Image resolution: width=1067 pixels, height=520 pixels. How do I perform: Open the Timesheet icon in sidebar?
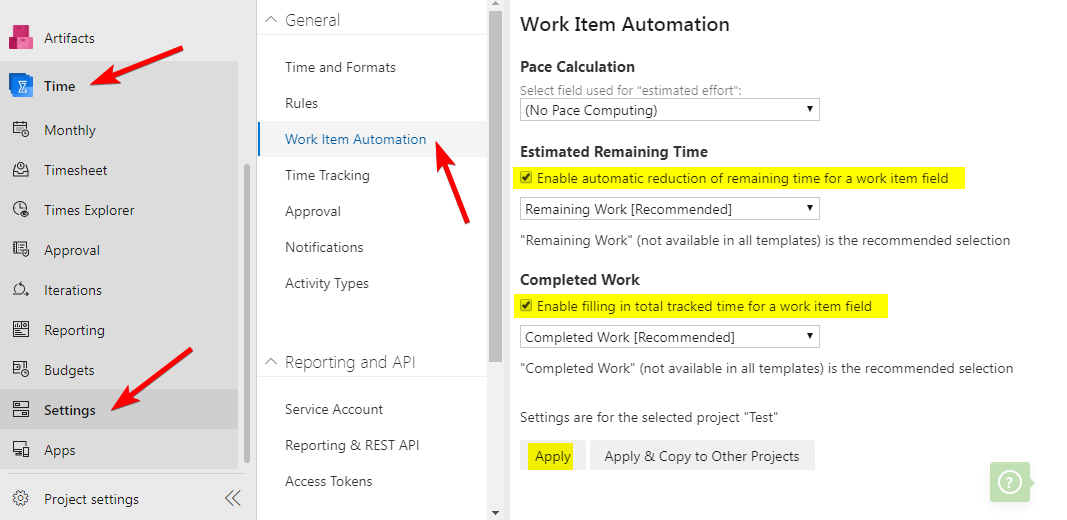[21, 170]
